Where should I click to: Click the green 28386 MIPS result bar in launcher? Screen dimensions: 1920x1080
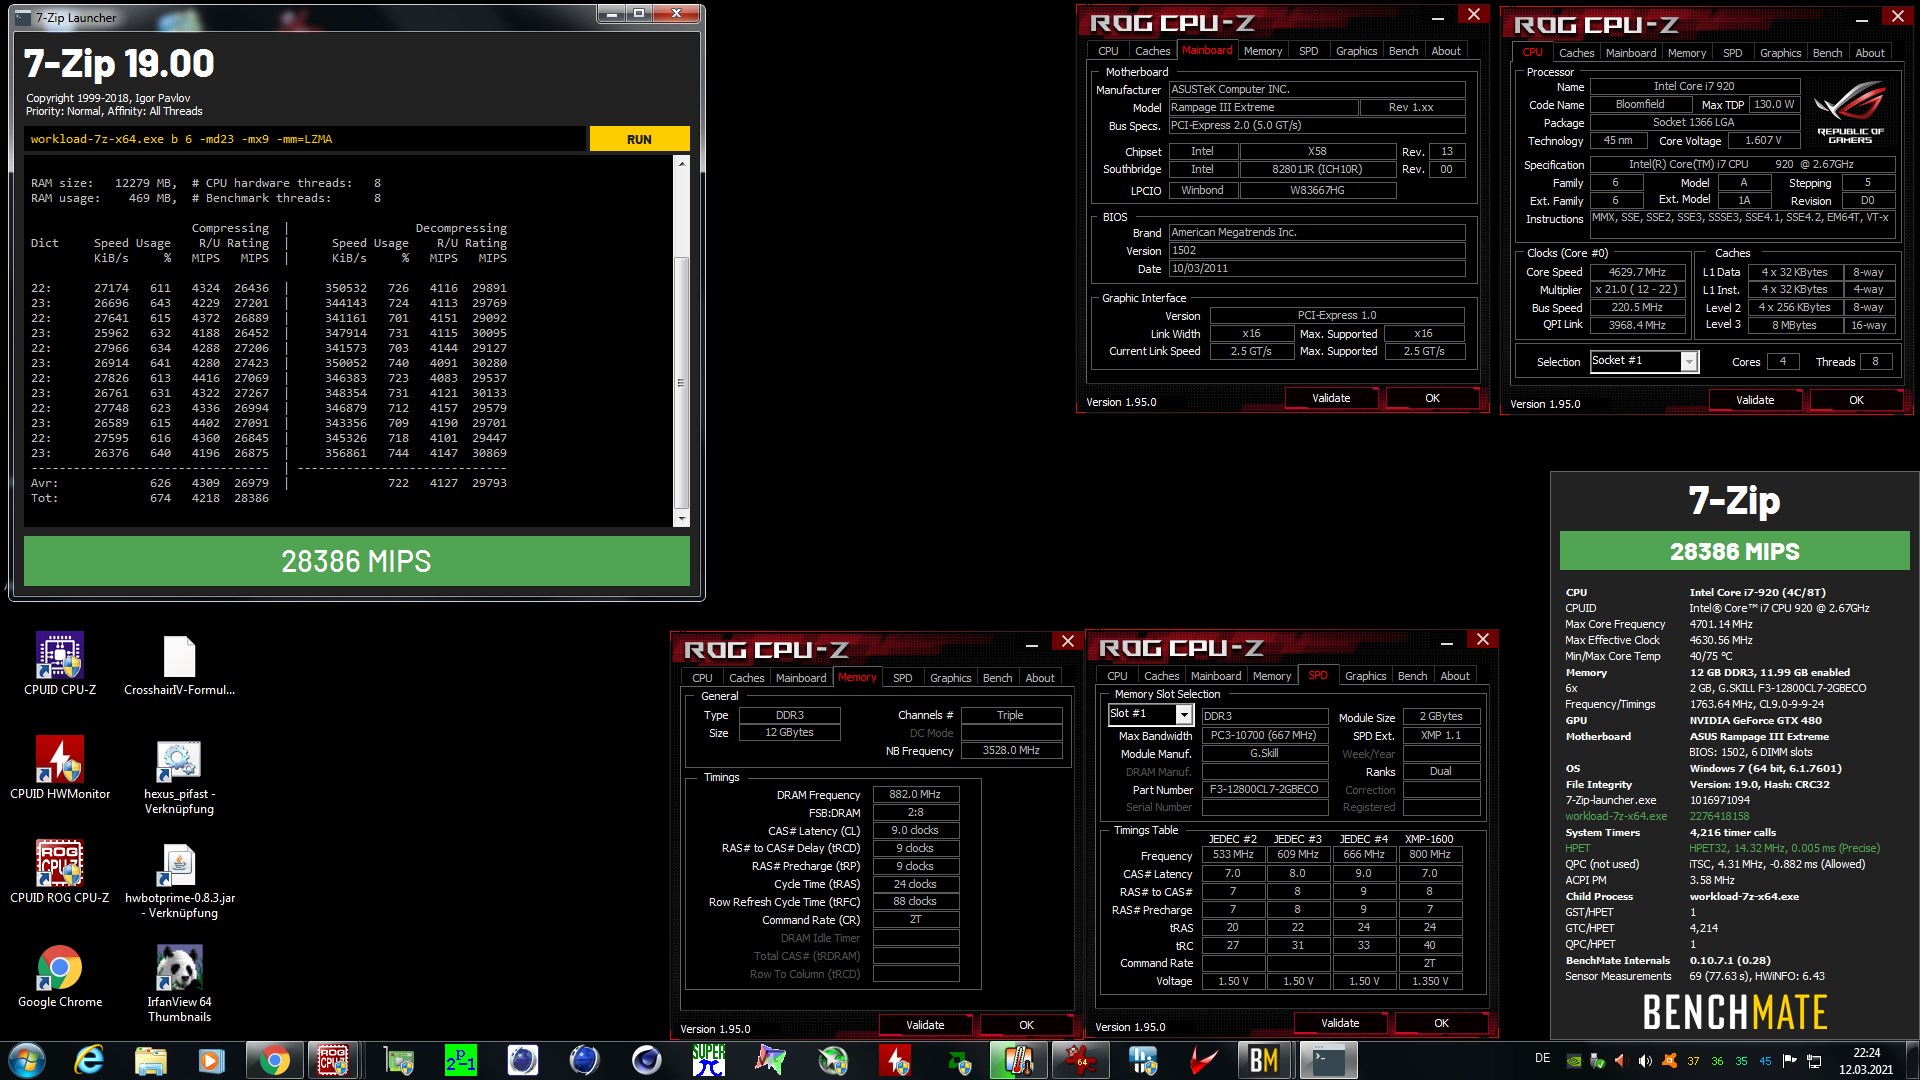pos(356,561)
